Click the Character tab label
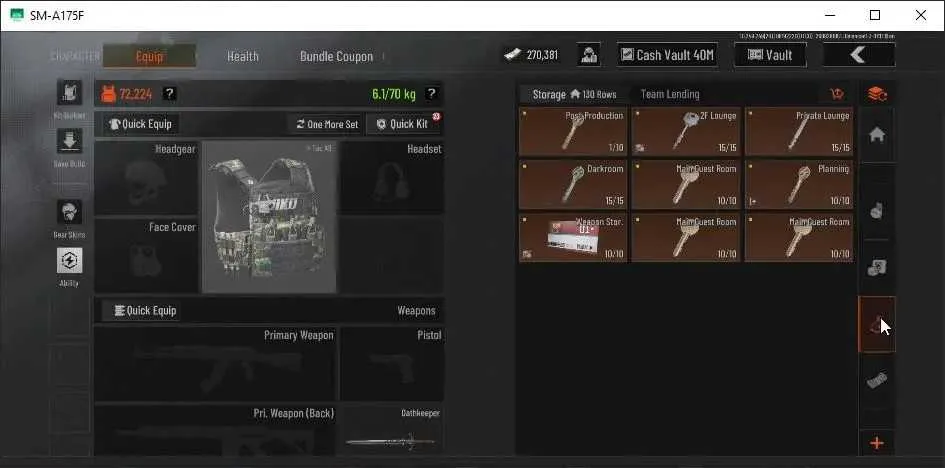Screen dimensions: 945x468 tap(75, 56)
